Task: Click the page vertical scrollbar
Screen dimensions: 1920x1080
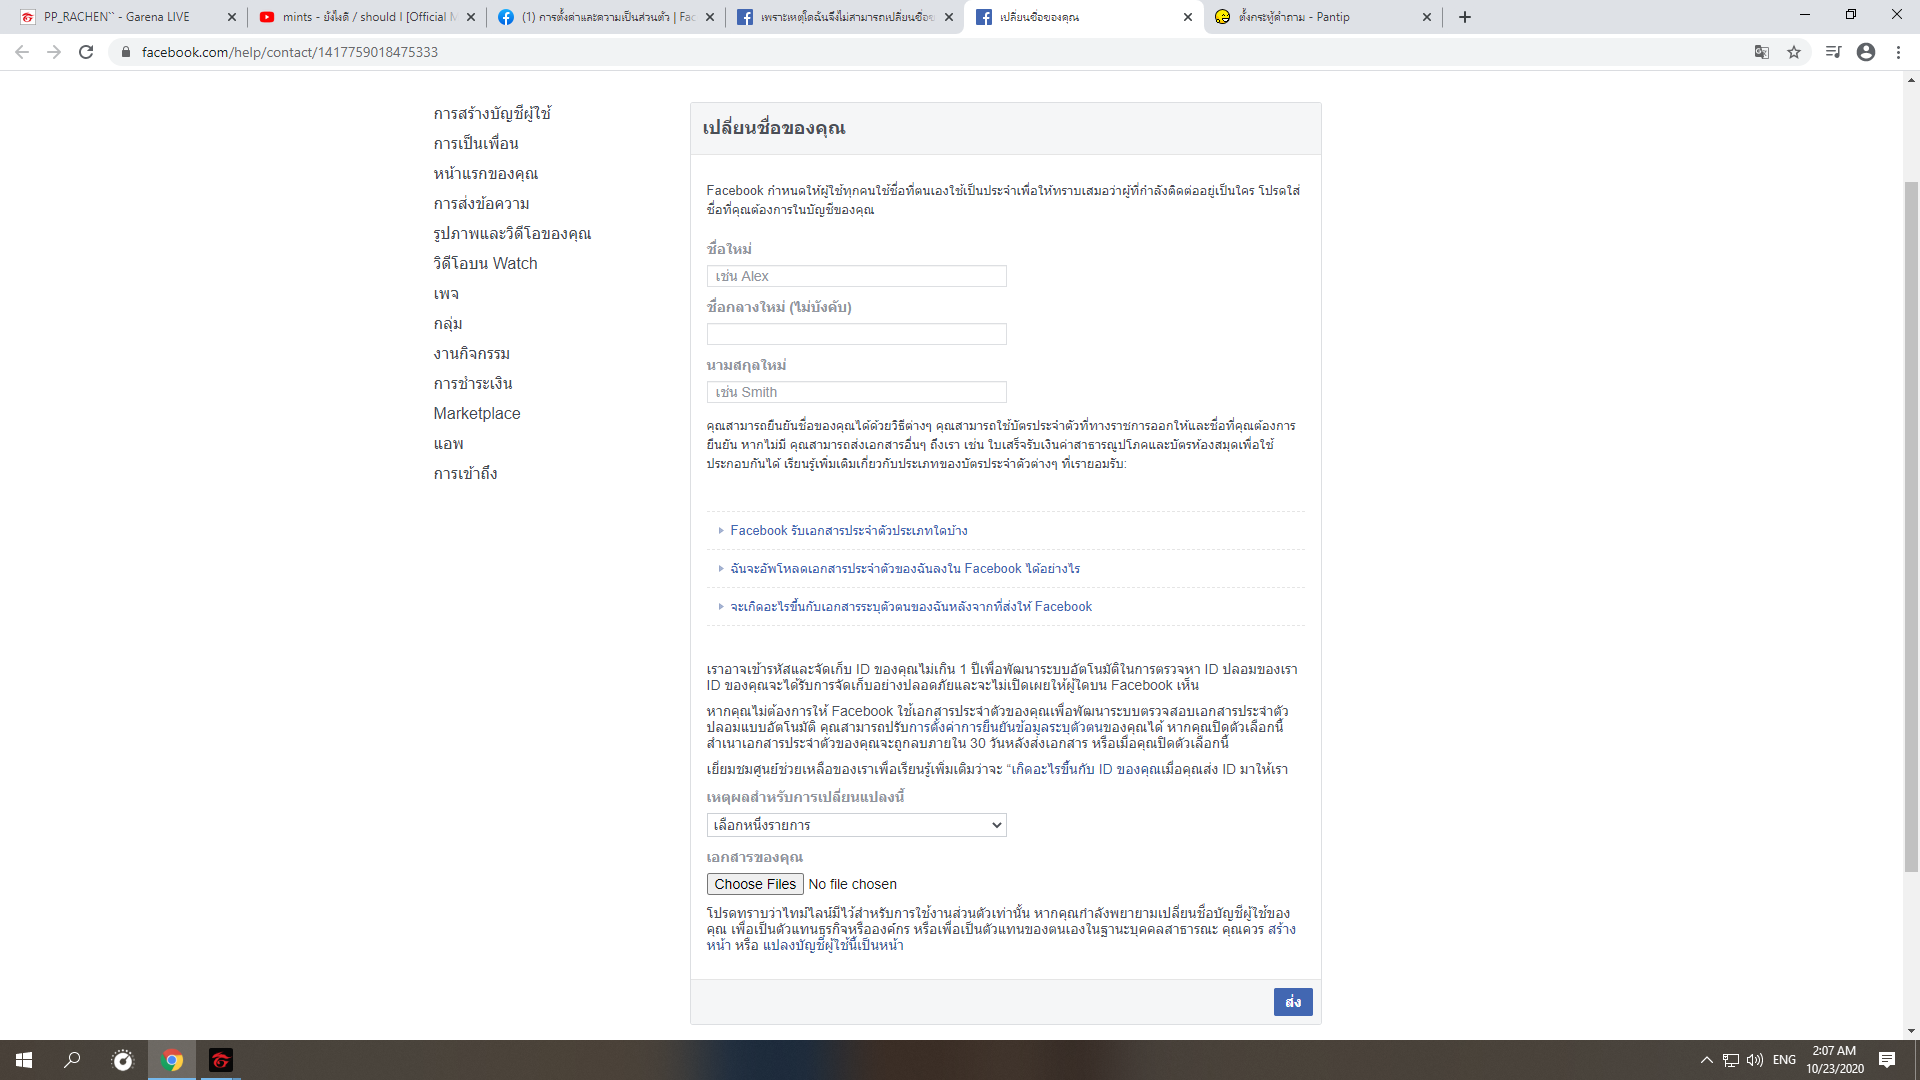Action: click(1911, 527)
